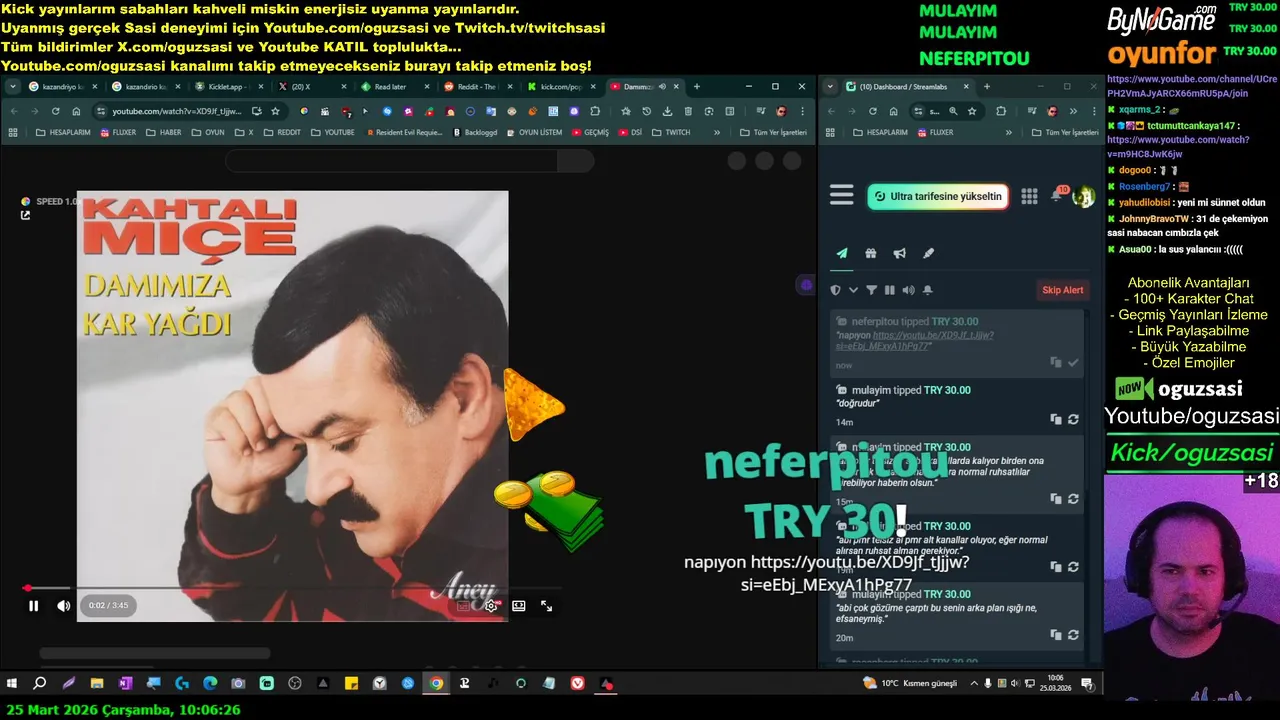Click the YouTube URL address bar
This screenshot has width=1280, height=720.
click(x=176, y=111)
